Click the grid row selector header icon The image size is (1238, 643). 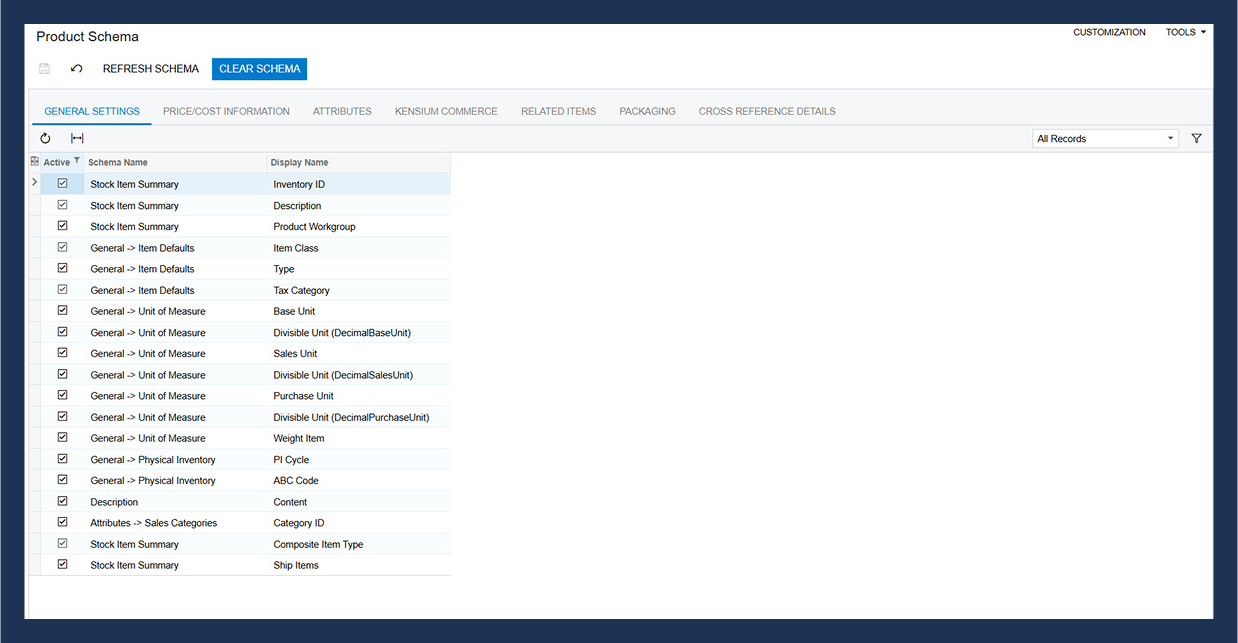click(x=35, y=162)
